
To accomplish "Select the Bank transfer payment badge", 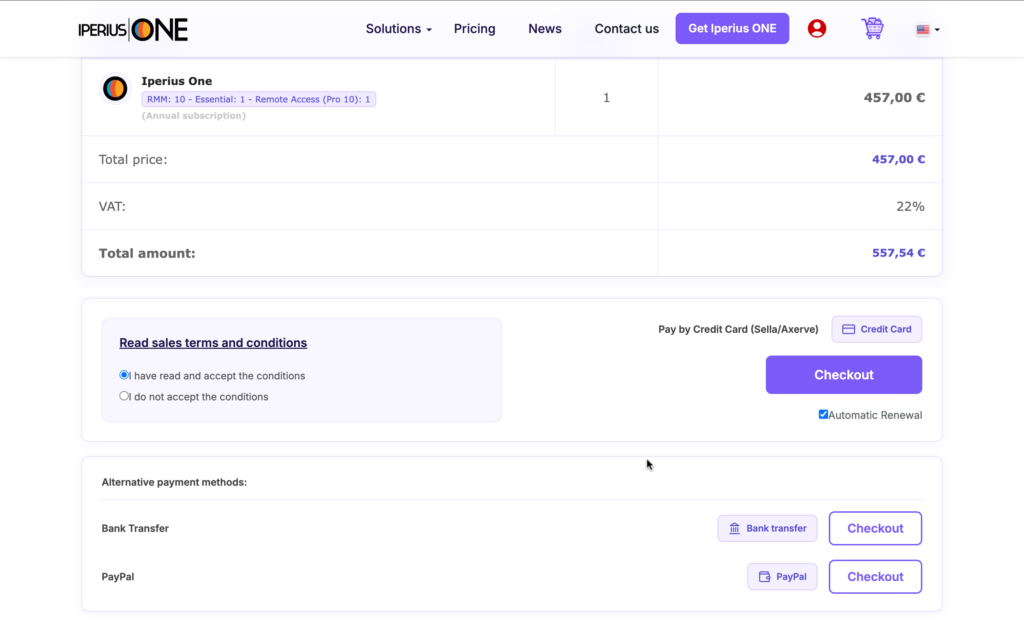I will click(x=767, y=528).
